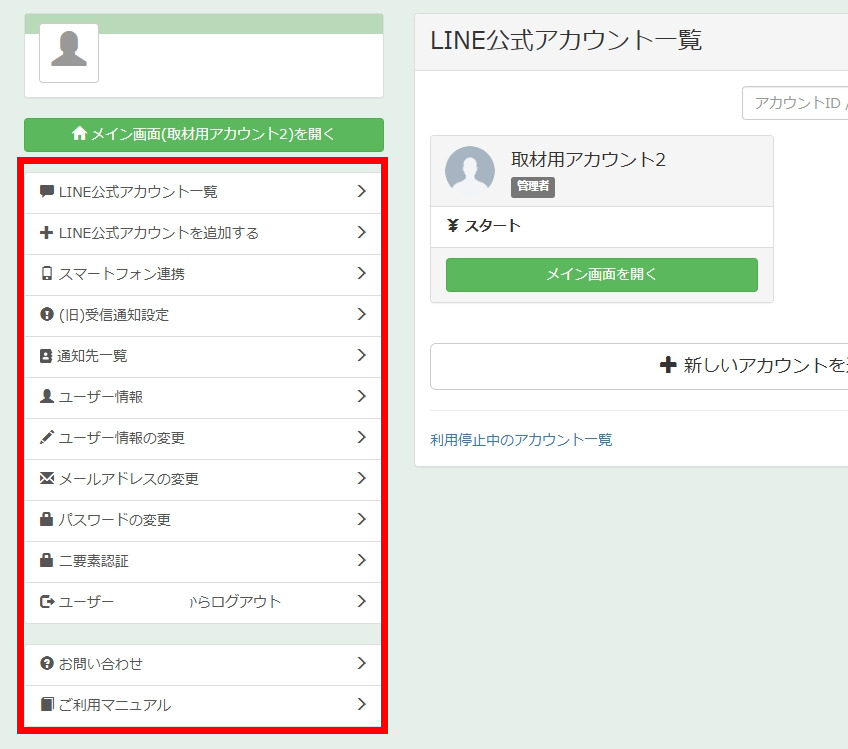Click the question mark icon for お問い合わせ

click(x=46, y=664)
